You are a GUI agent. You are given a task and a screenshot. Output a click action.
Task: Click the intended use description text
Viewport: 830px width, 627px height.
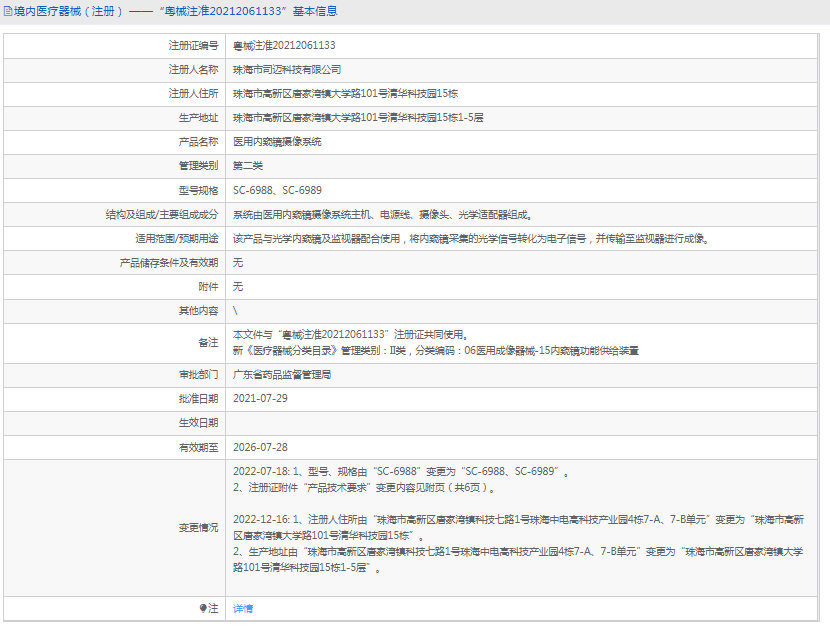pyautogui.click(x=471, y=239)
